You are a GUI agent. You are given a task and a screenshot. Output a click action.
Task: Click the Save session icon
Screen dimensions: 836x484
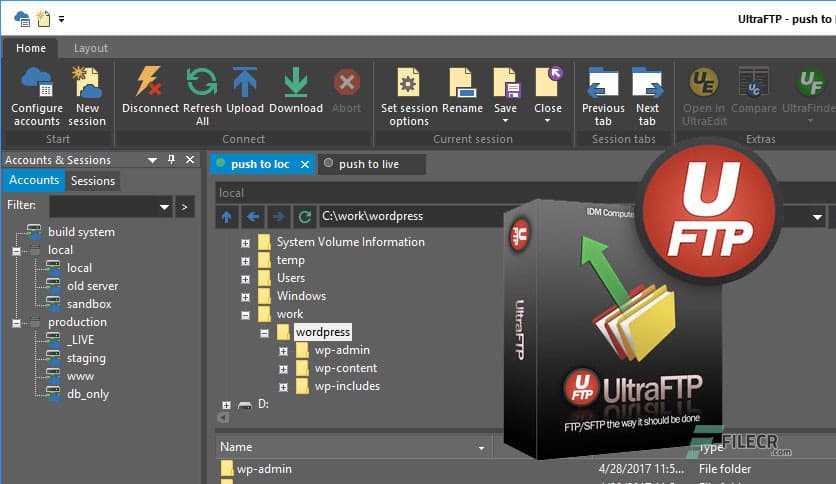pos(505,84)
